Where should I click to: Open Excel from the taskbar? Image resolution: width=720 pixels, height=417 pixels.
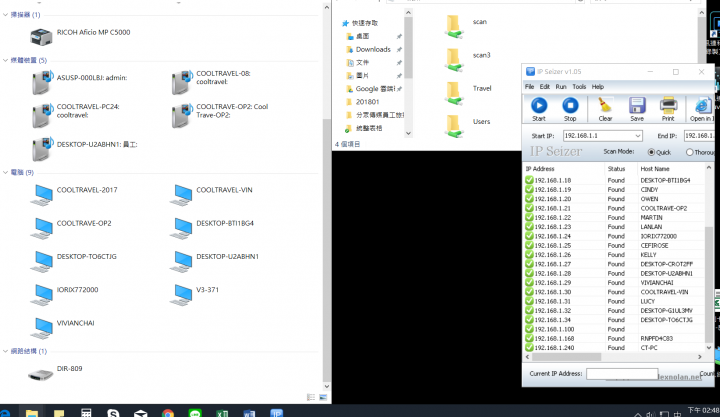(x=222, y=413)
